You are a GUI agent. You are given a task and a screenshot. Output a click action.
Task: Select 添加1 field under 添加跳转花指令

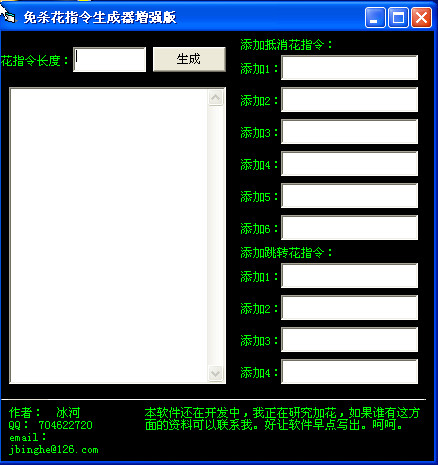point(349,276)
